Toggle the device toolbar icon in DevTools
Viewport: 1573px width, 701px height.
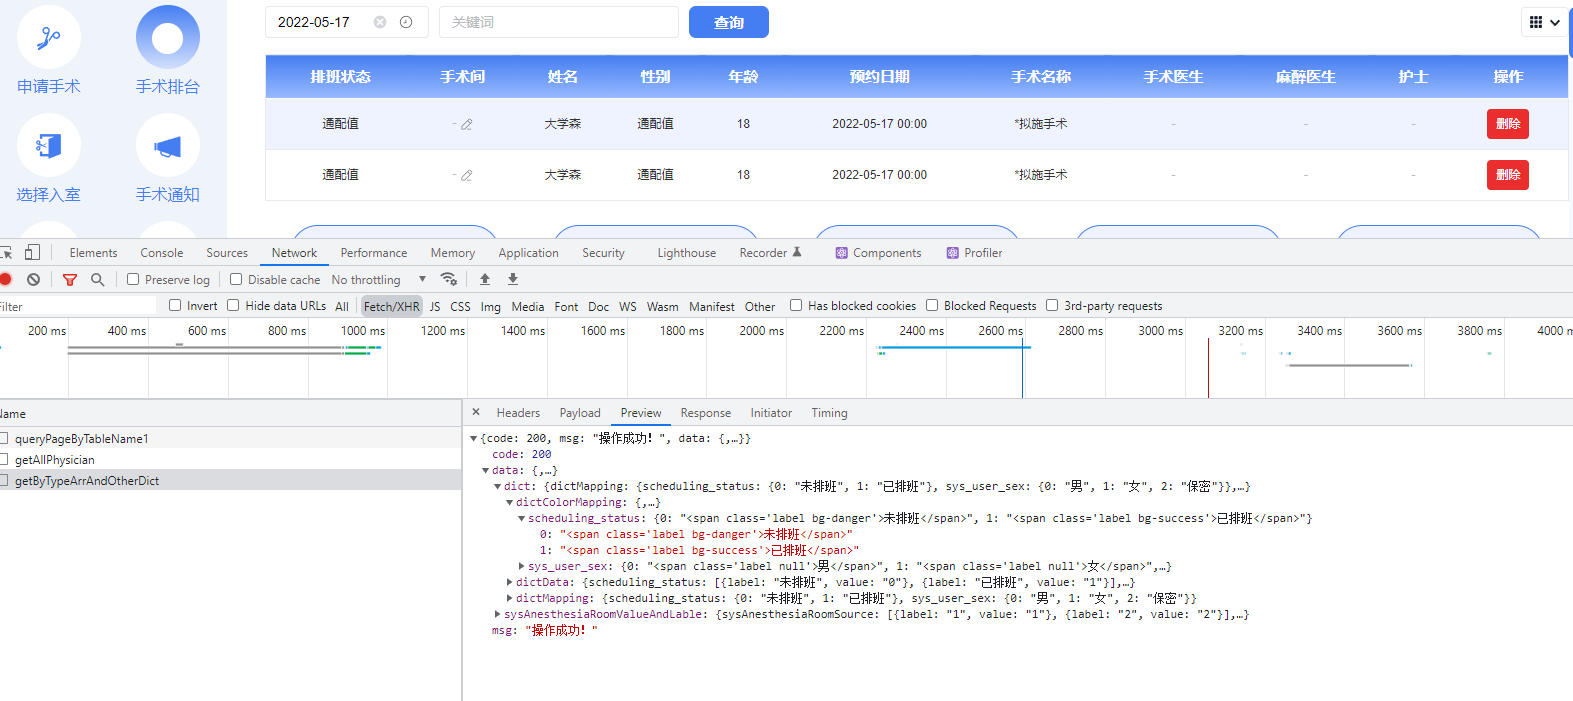click(x=33, y=252)
